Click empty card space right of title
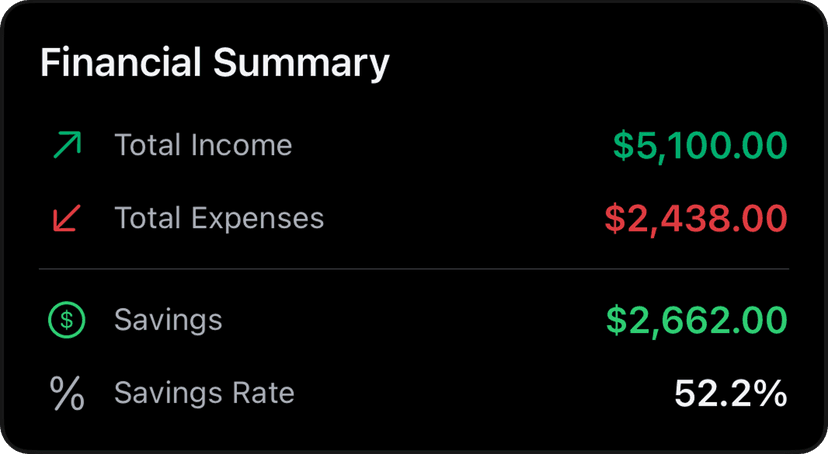Viewport: 828px width, 454px height. tap(600, 63)
